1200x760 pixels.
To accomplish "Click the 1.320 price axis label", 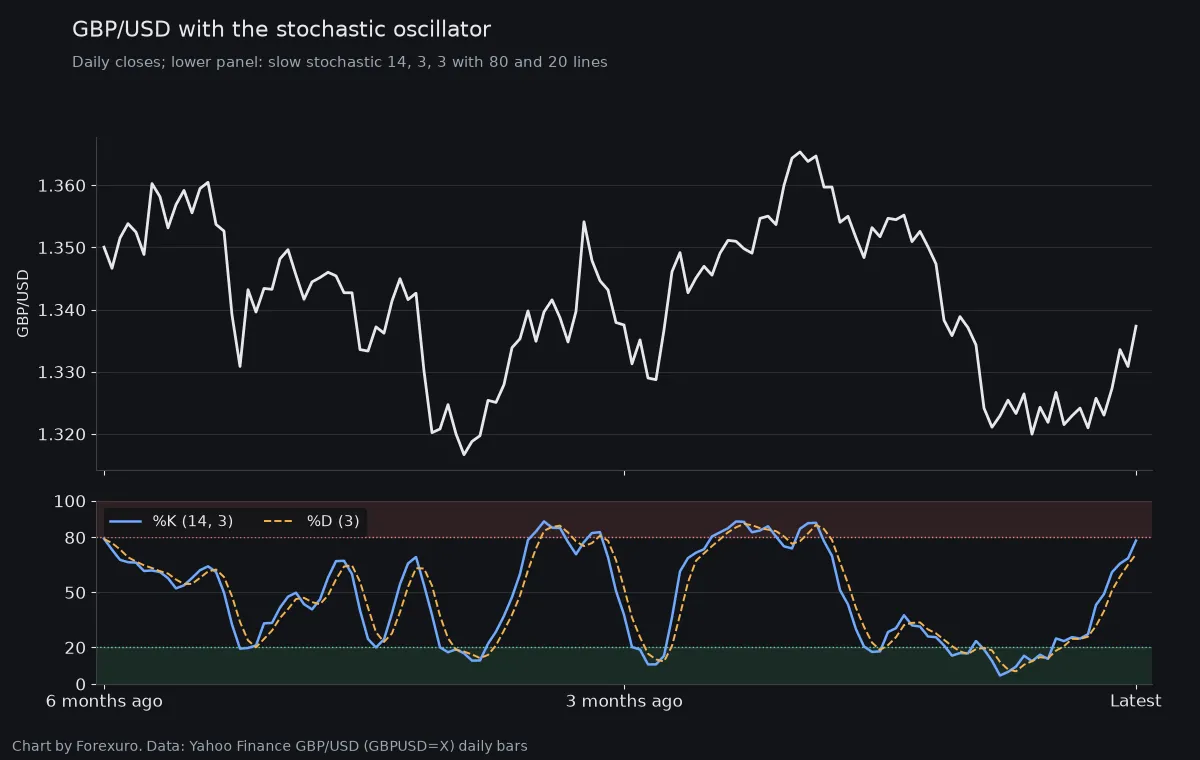I will (x=62, y=435).
